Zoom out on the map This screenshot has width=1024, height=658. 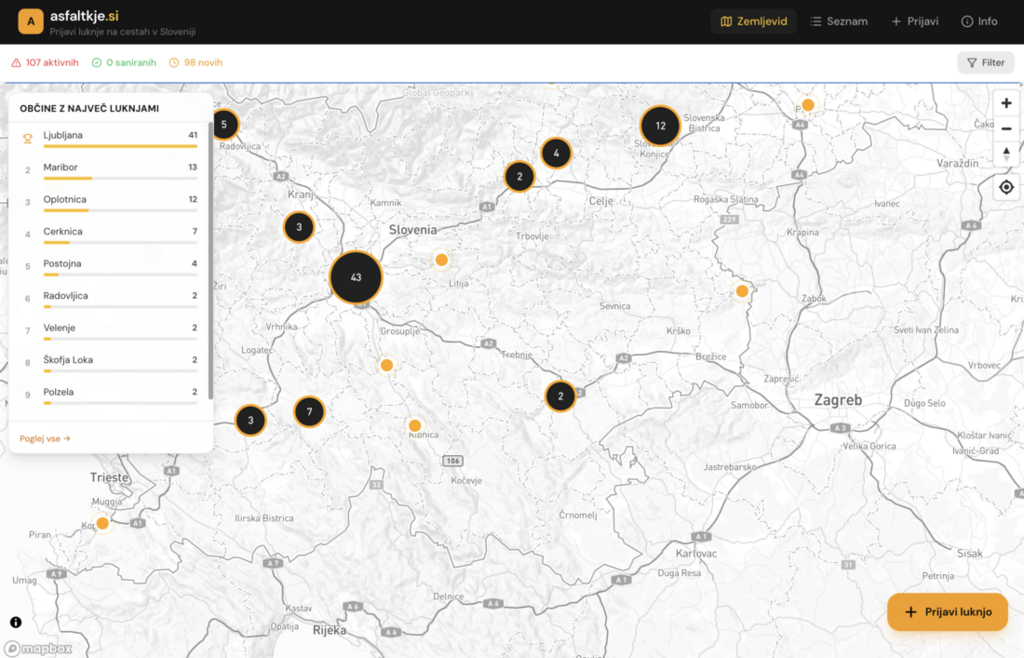click(x=1006, y=128)
